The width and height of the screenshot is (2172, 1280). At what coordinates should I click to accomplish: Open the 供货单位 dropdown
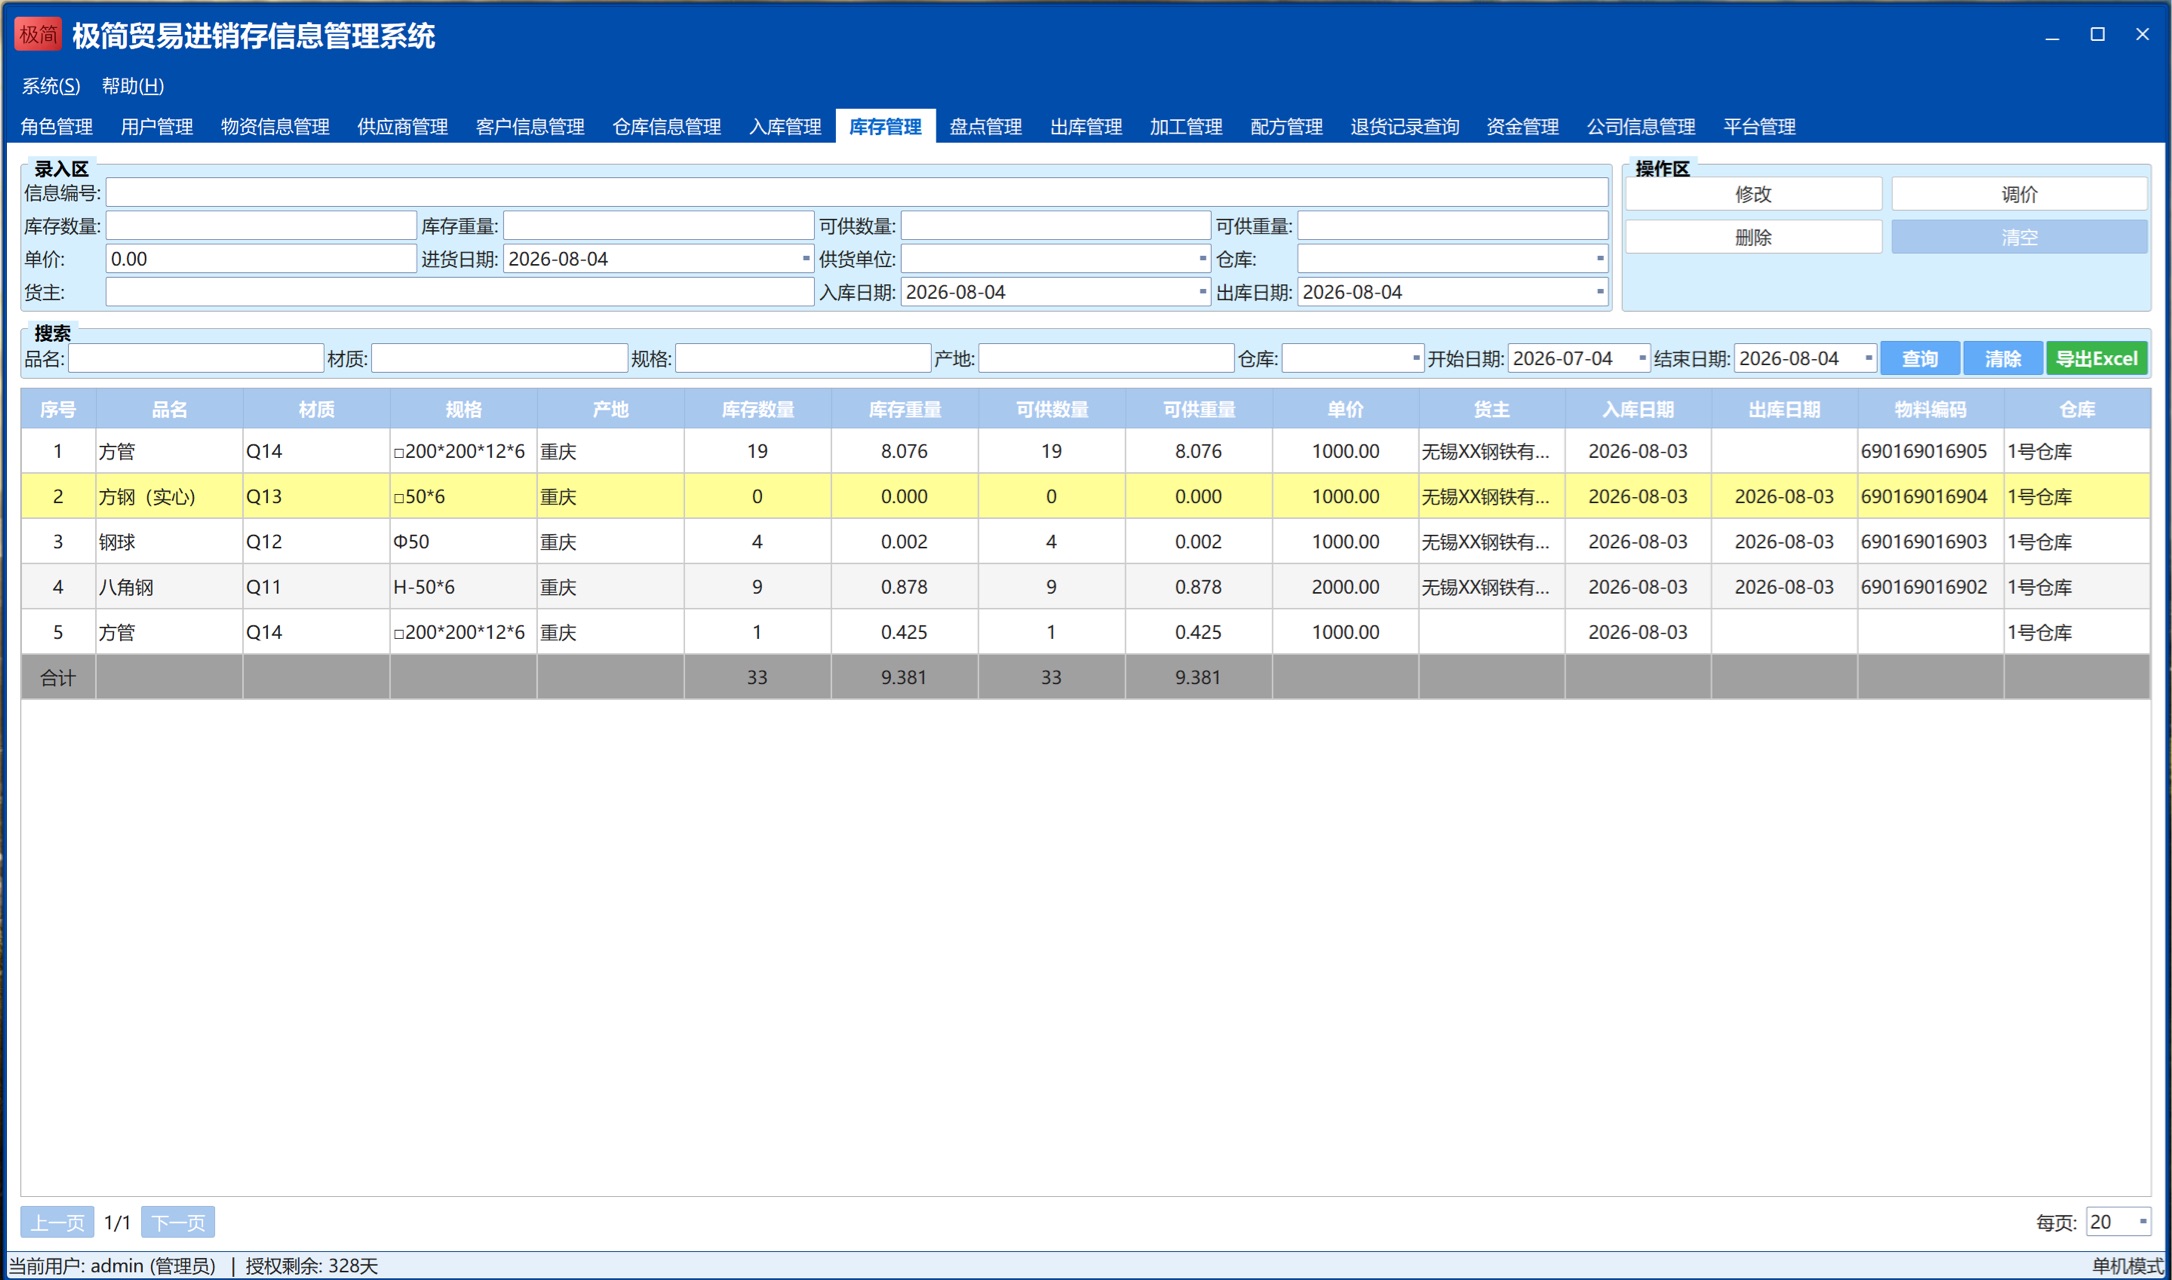[1202, 259]
